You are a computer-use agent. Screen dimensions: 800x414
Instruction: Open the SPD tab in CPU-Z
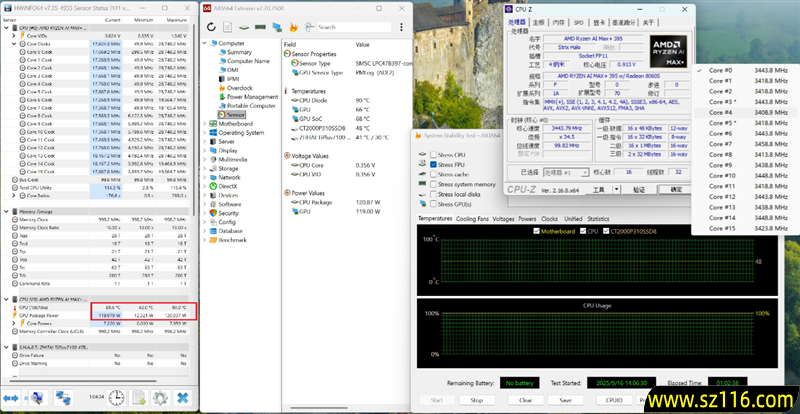(579, 21)
